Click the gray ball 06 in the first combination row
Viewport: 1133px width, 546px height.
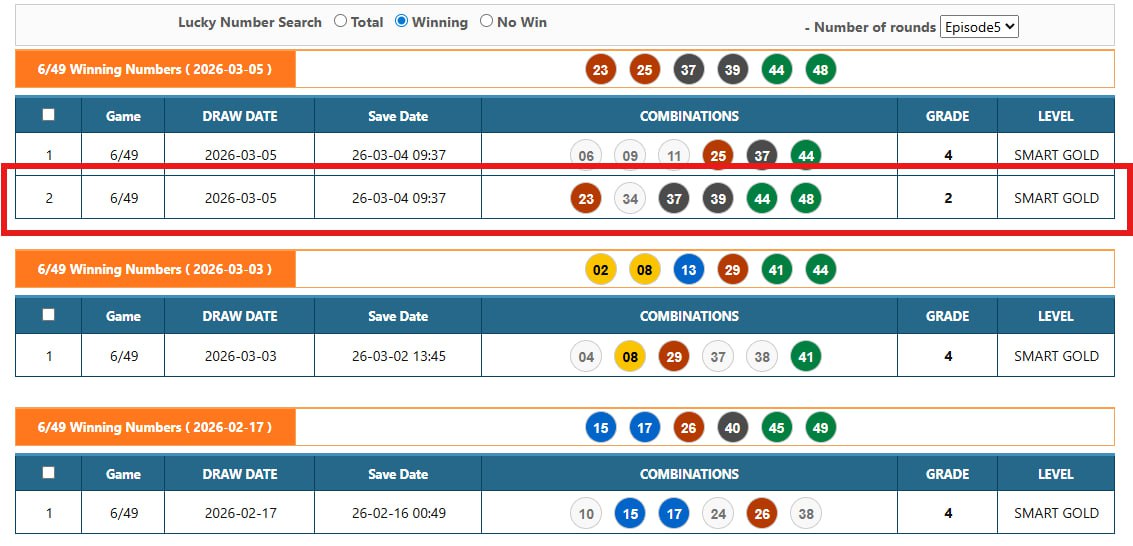coord(586,155)
